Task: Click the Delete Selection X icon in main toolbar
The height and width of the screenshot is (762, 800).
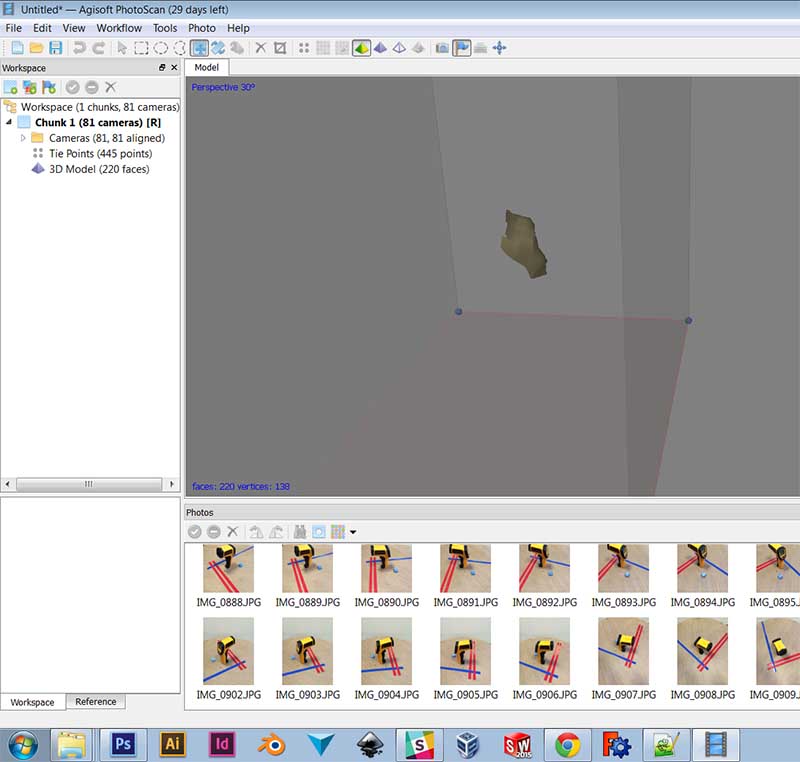Action: [x=260, y=48]
